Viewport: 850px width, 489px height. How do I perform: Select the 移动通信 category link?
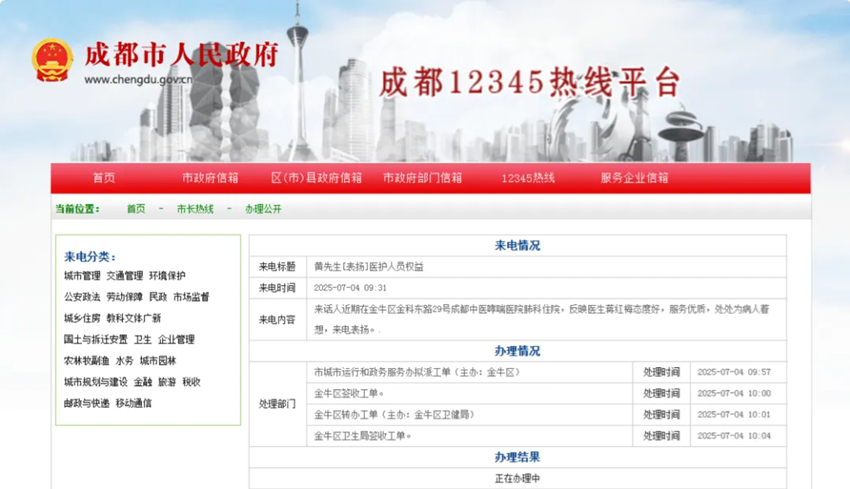134,403
